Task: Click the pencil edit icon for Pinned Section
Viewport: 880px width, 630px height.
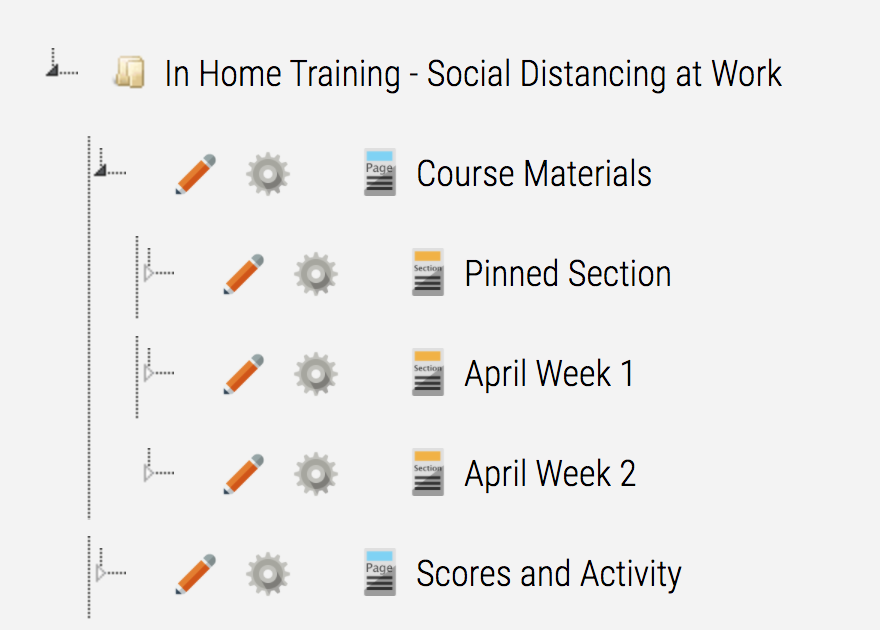Action: click(244, 274)
